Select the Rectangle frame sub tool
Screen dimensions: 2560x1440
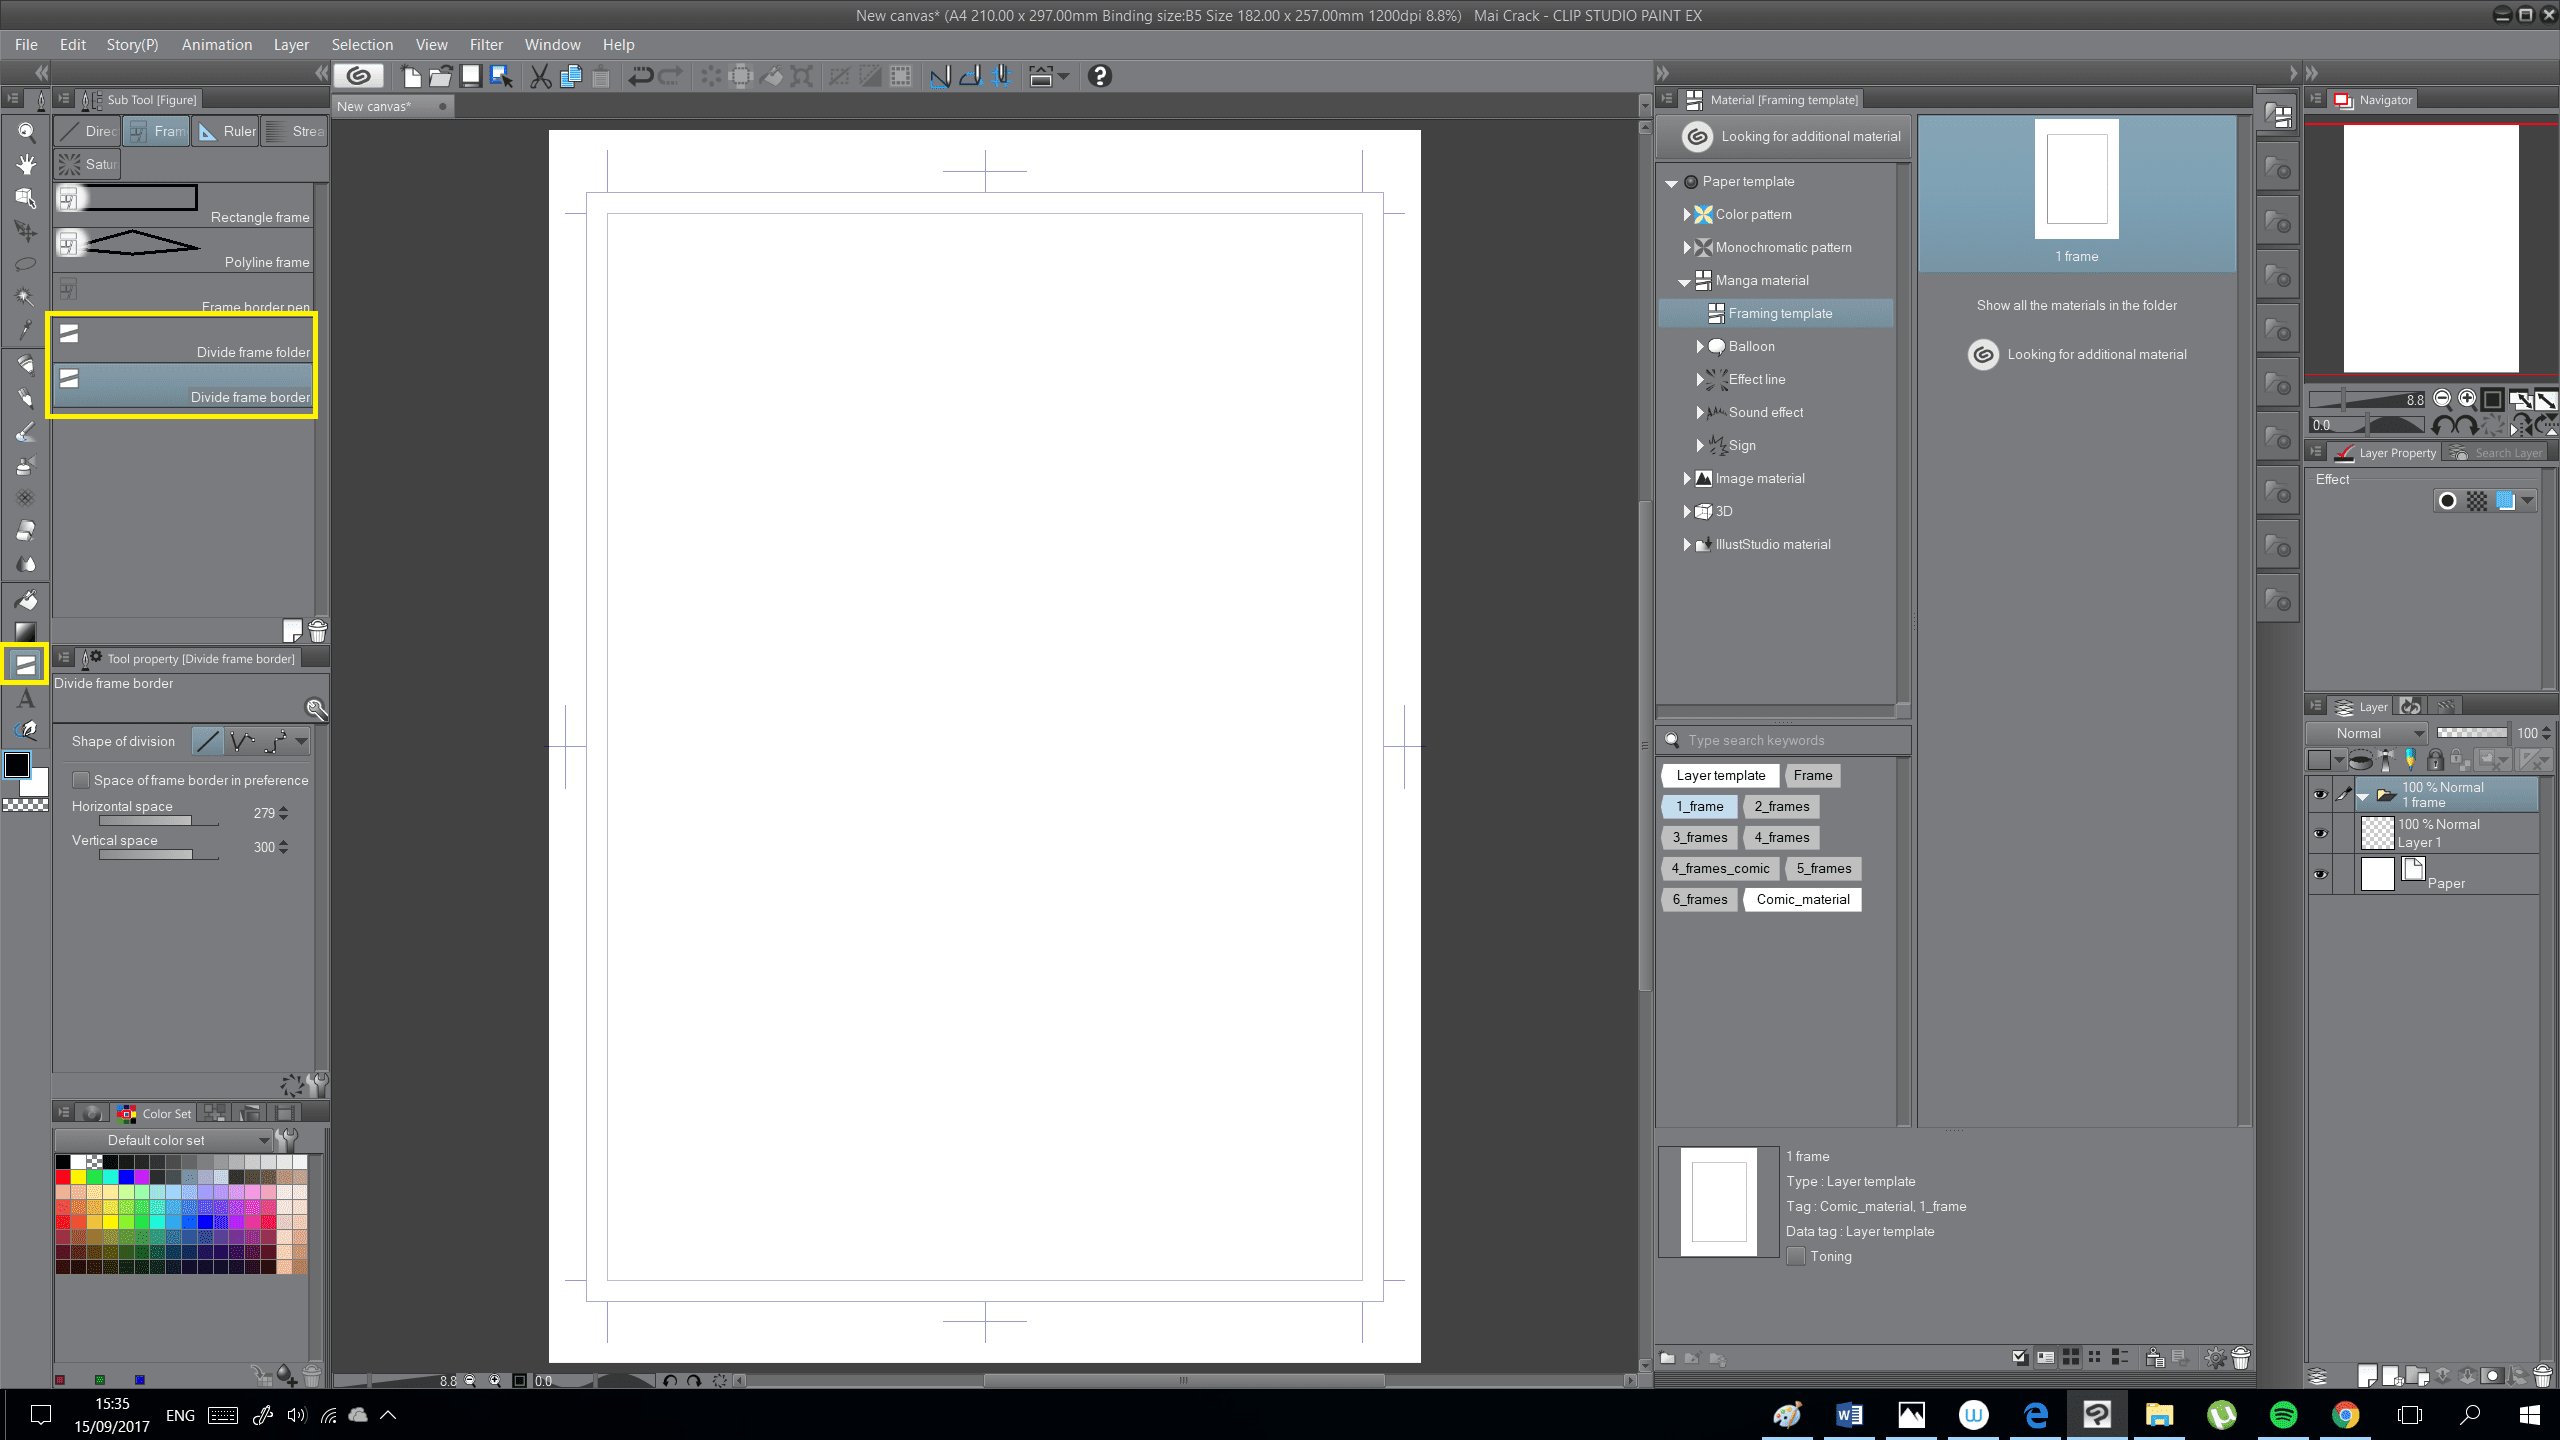click(183, 205)
